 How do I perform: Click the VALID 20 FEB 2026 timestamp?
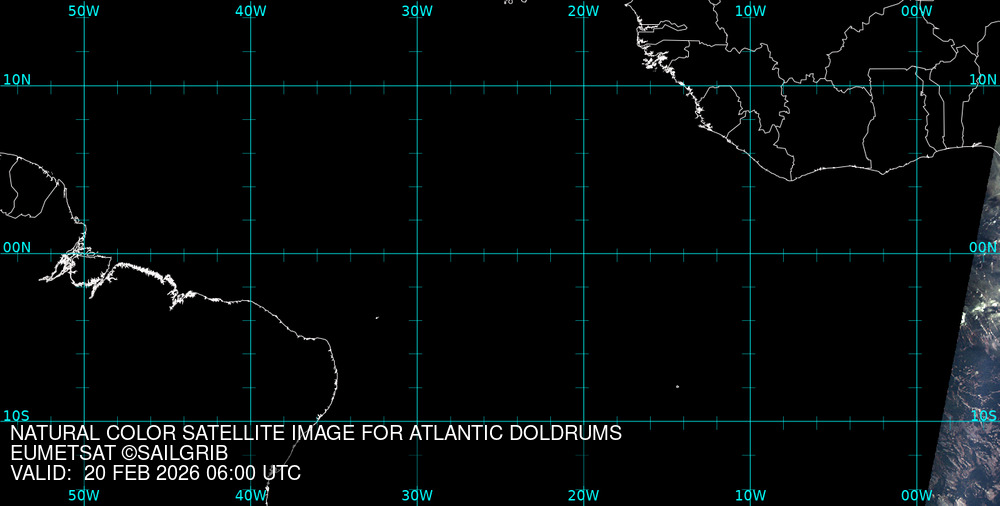pos(155,474)
